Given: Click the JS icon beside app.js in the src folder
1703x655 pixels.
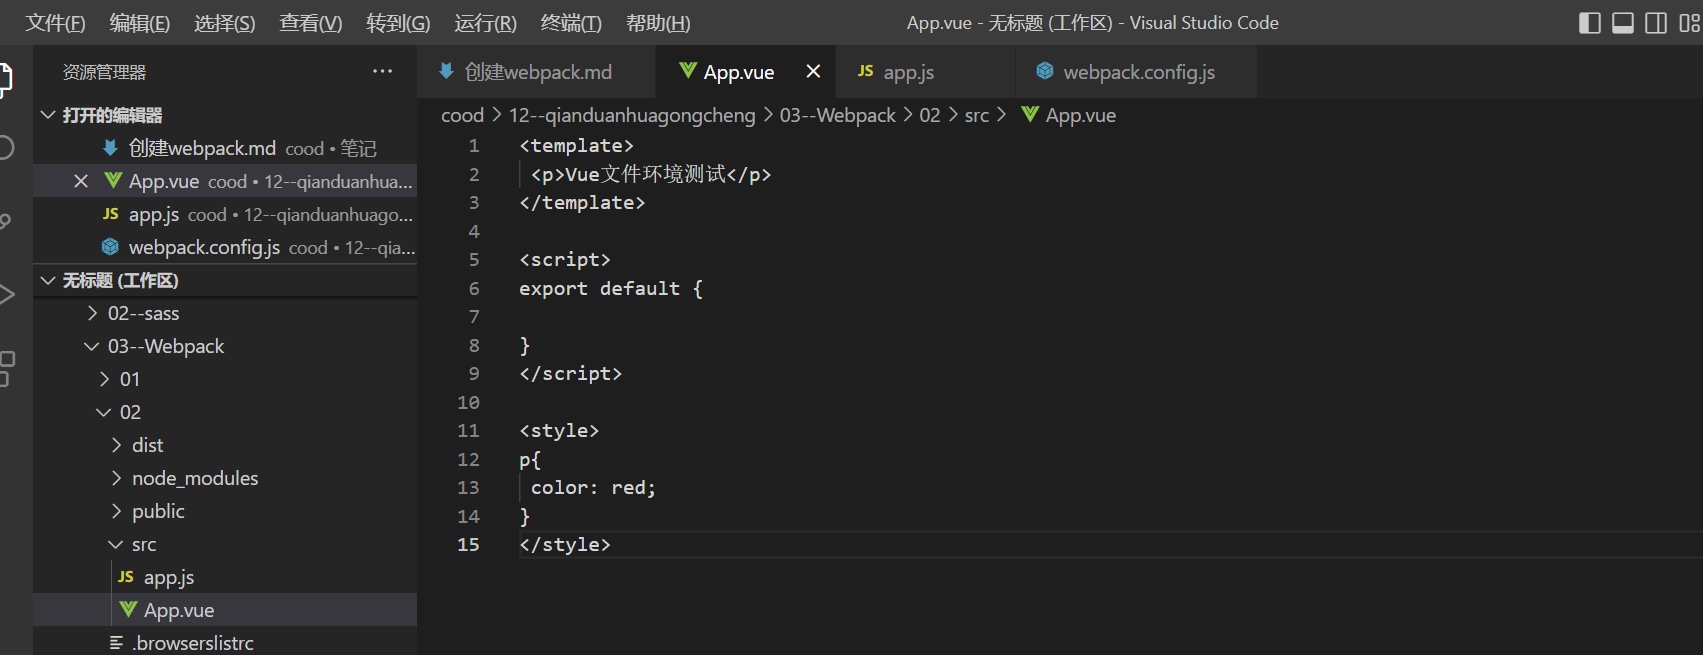Looking at the screenshot, I should point(126,577).
